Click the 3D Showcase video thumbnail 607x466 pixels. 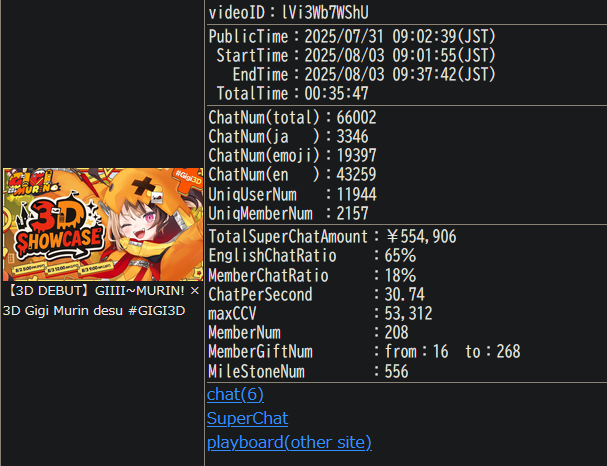tap(103, 224)
